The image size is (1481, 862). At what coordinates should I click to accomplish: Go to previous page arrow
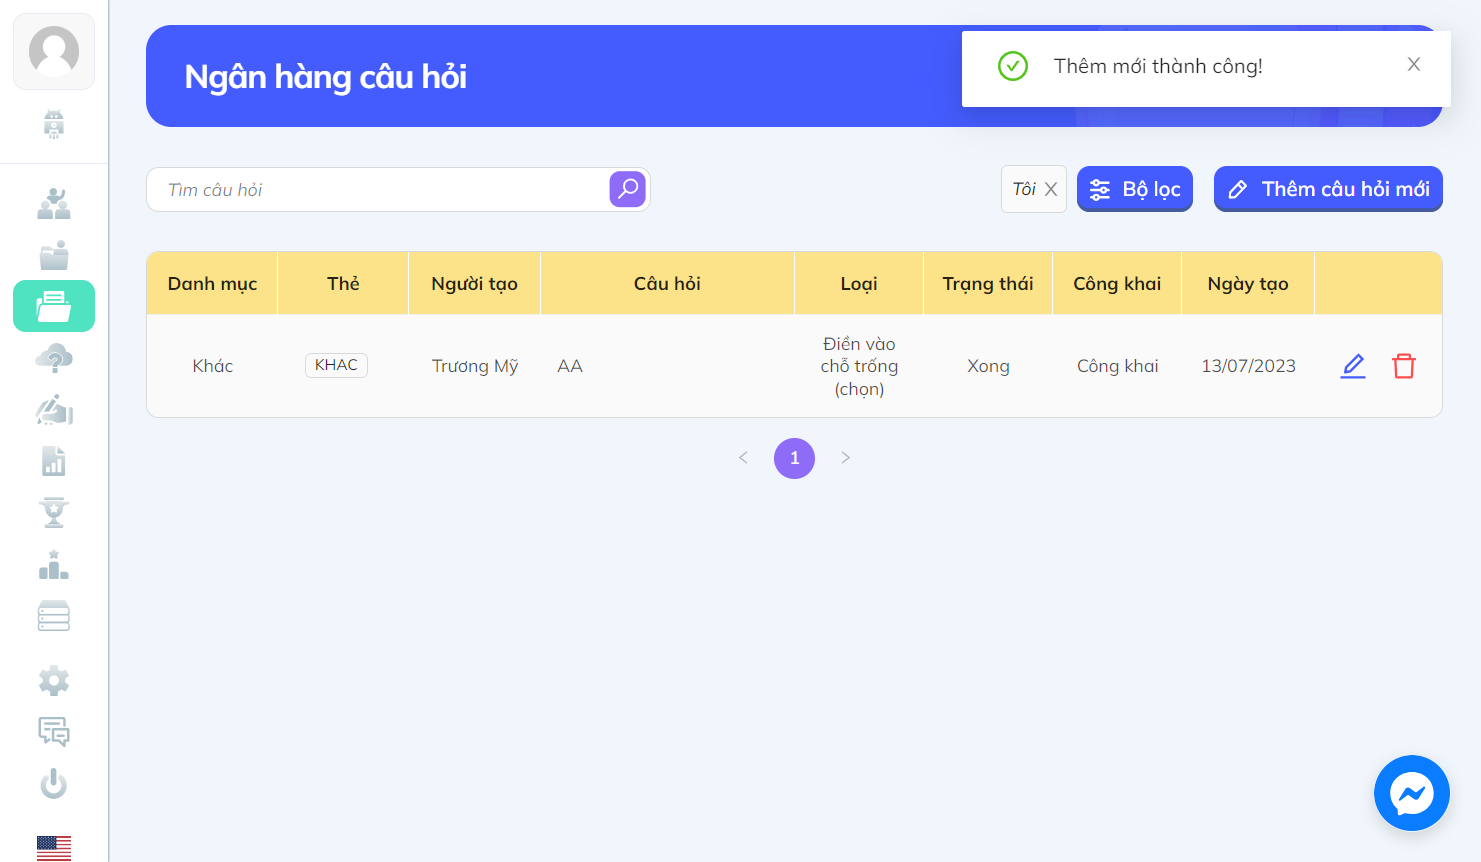point(743,458)
